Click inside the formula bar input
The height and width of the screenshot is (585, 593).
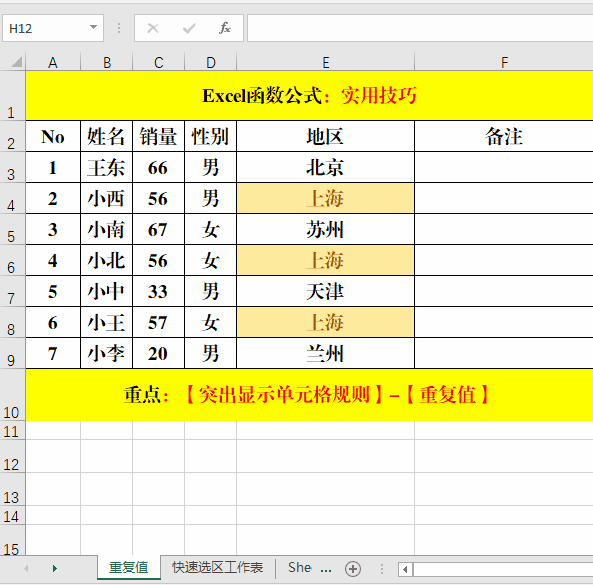point(420,28)
